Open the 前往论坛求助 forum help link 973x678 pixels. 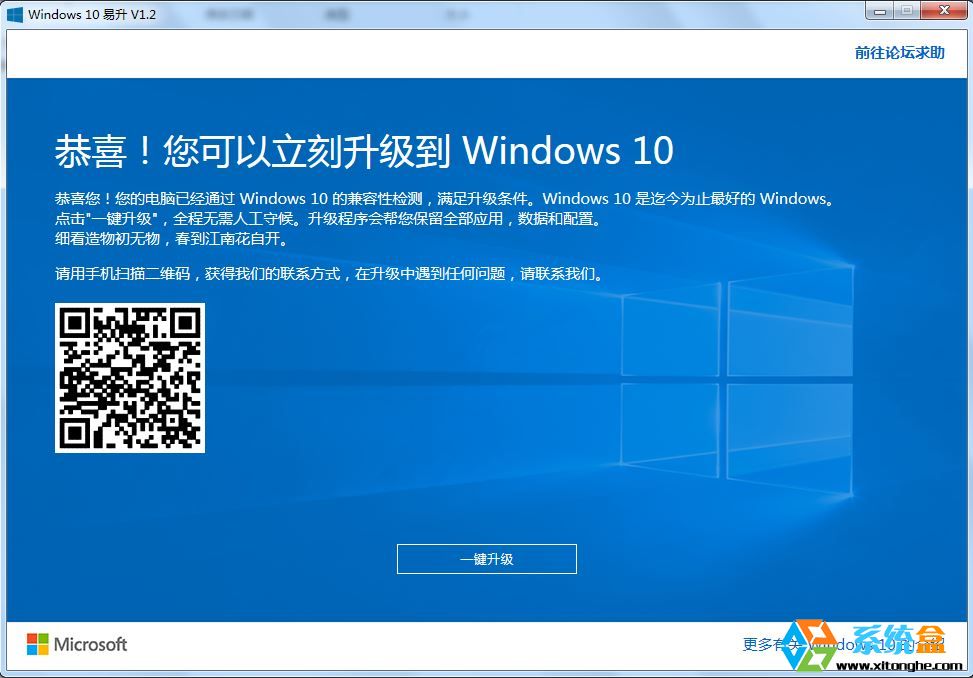[899, 53]
